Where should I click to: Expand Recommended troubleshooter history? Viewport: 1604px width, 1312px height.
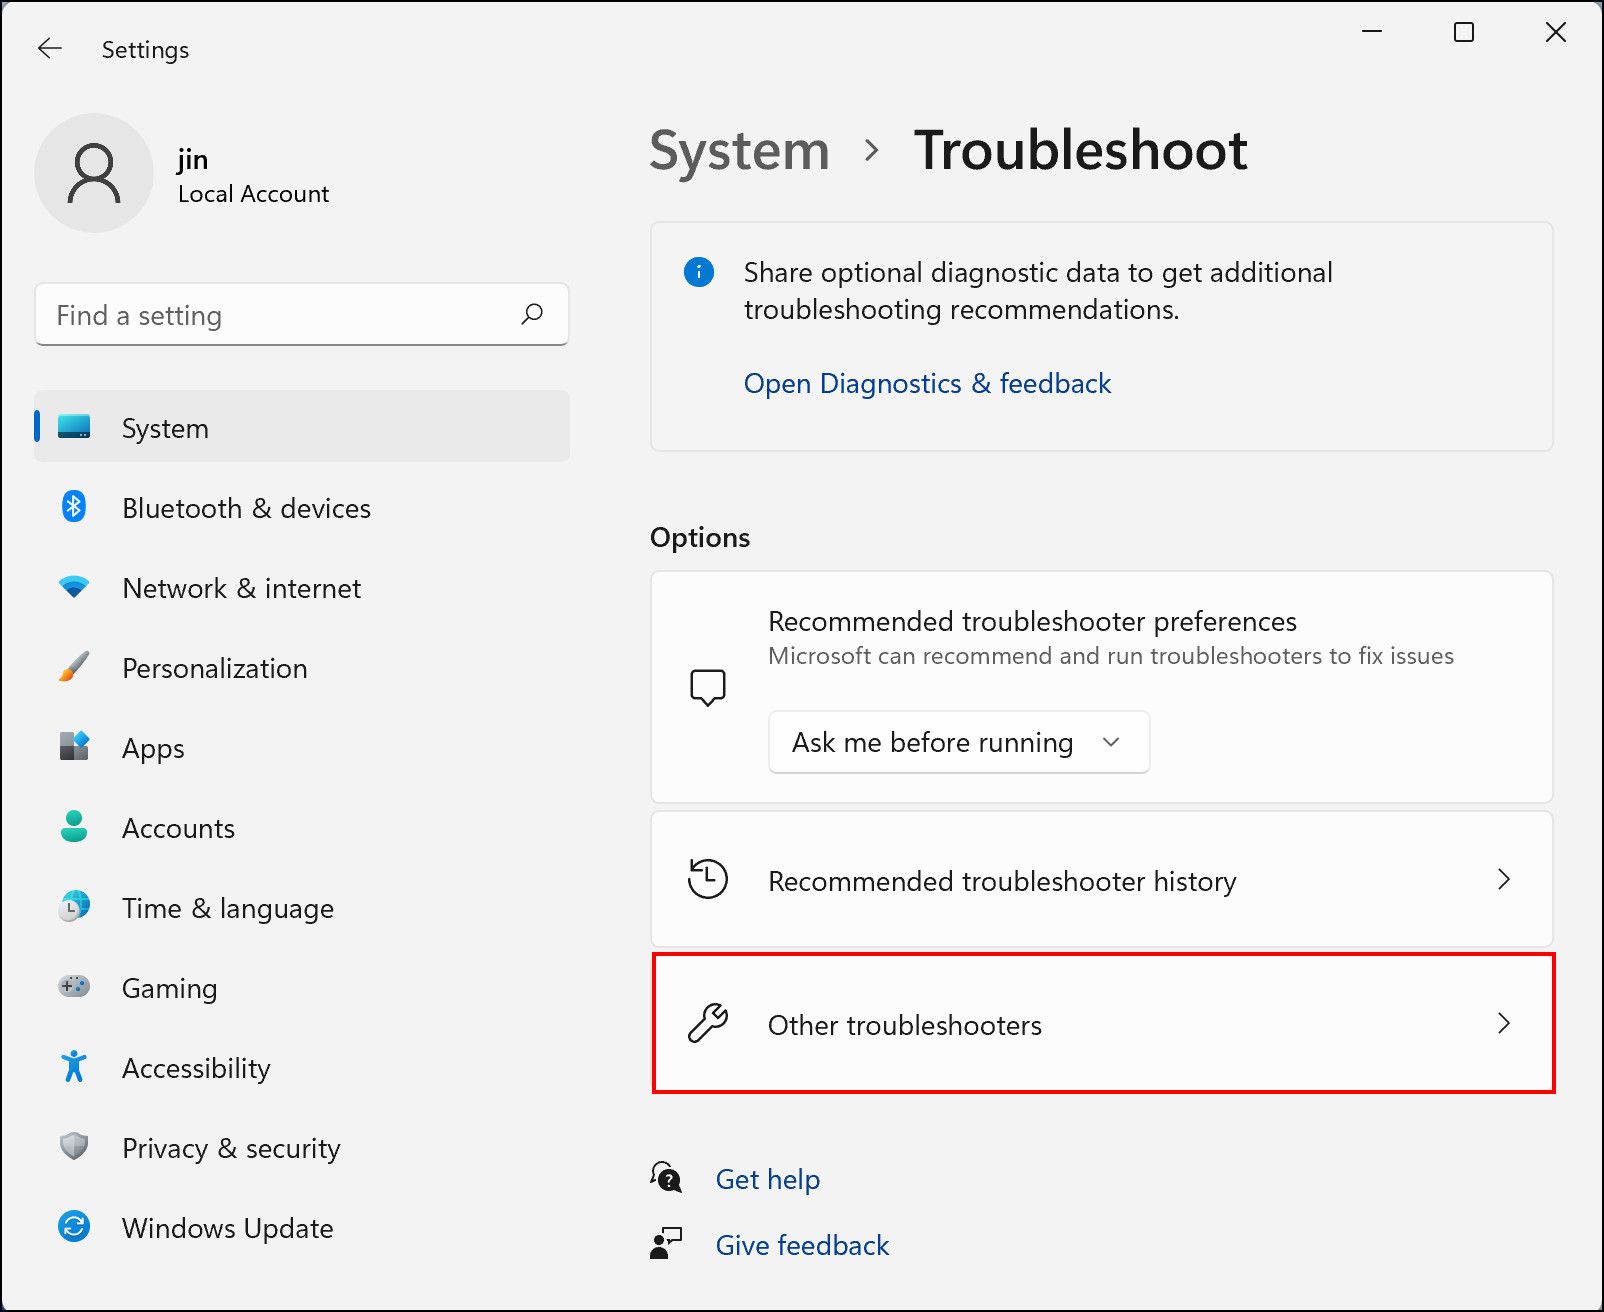click(x=1101, y=880)
